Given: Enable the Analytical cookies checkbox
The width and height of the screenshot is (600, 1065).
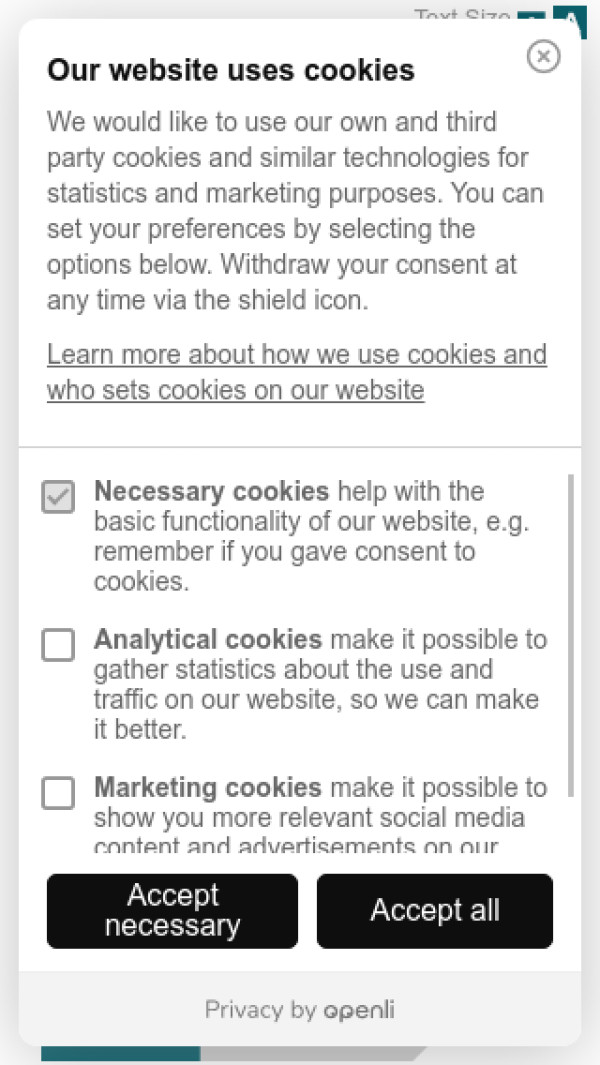Looking at the screenshot, I should coord(58,645).
